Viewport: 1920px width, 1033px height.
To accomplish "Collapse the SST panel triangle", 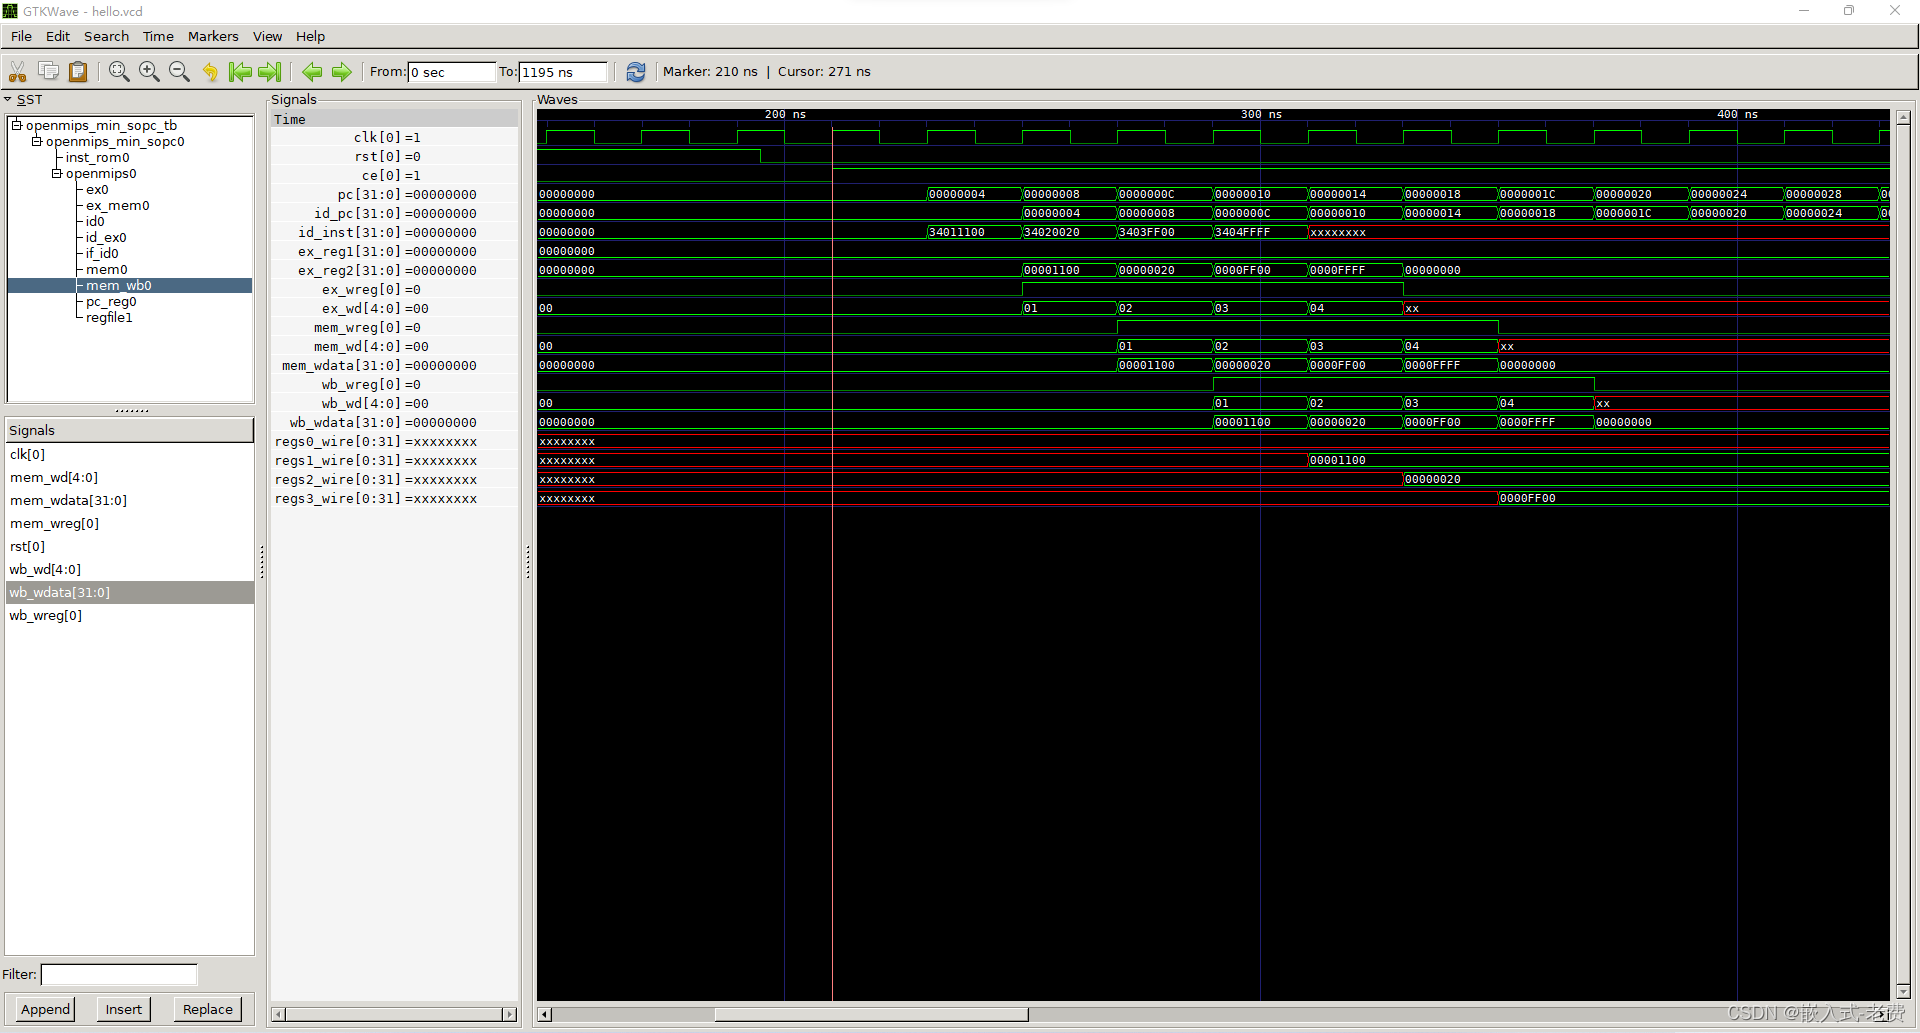I will click(x=8, y=99).
